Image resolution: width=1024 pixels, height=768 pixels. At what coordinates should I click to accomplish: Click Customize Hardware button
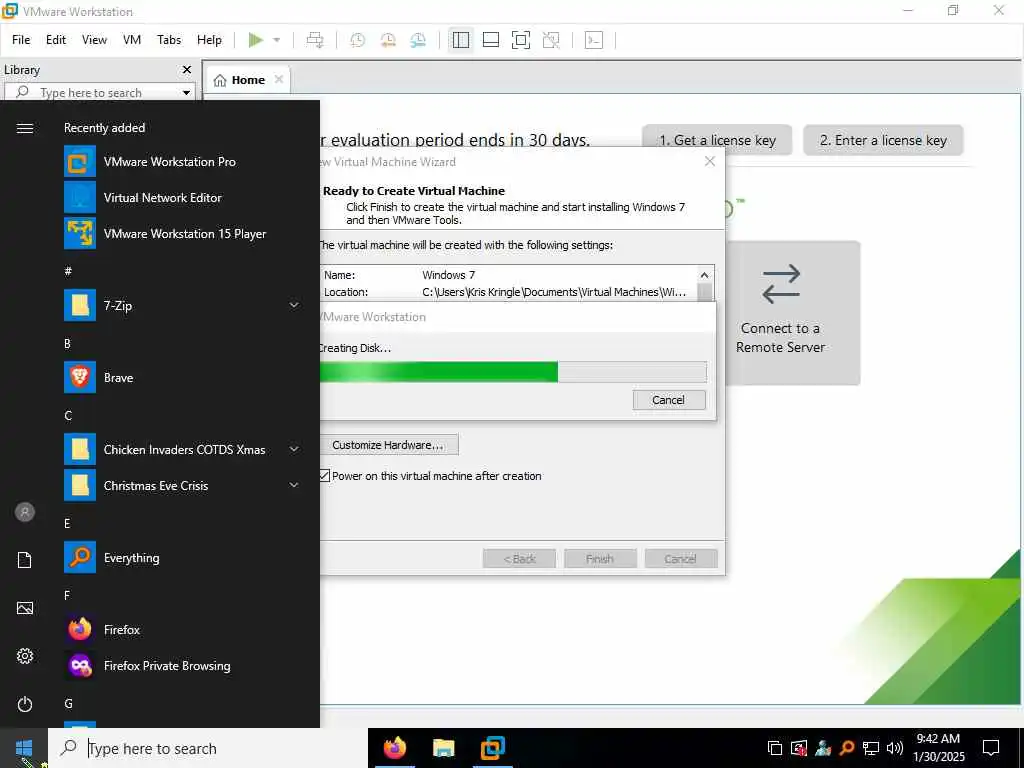point(389,445)
